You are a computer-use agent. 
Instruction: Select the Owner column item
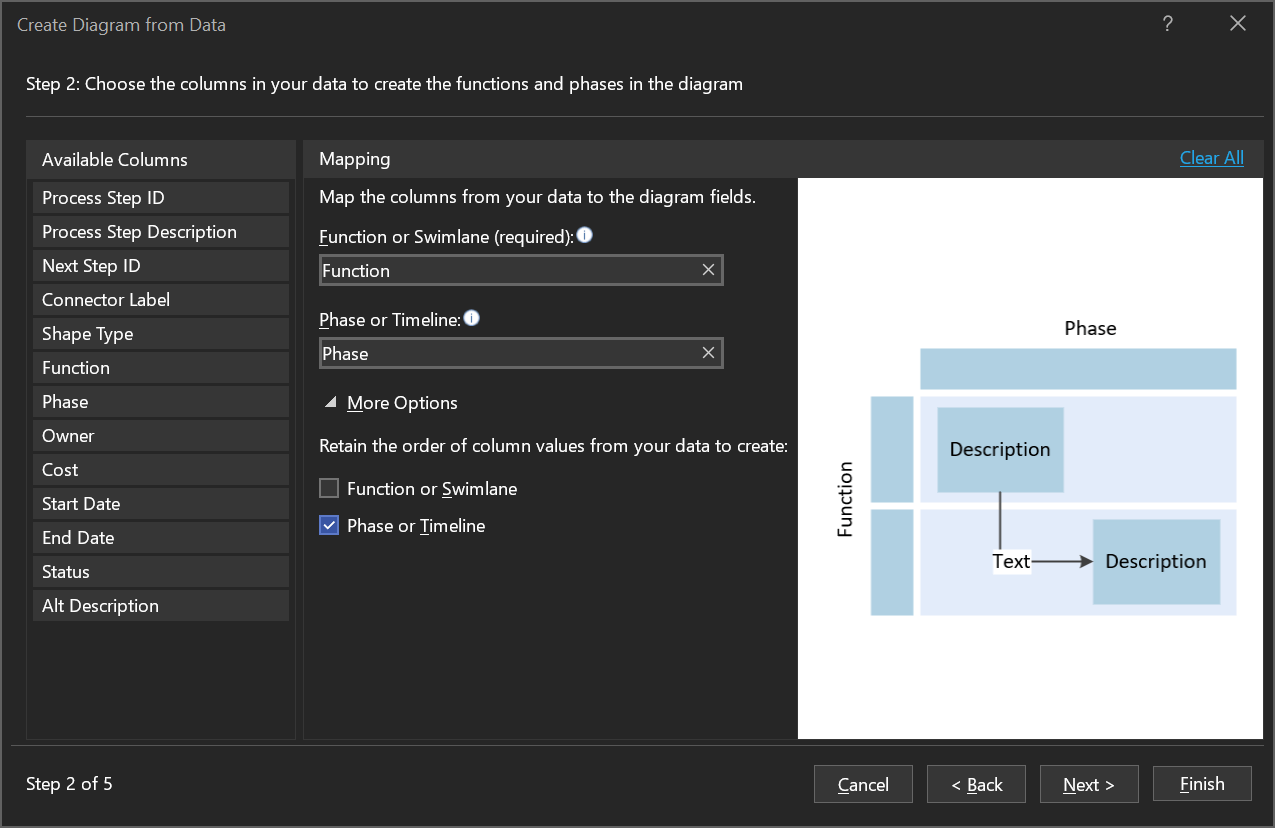click(x=161, y=436)
